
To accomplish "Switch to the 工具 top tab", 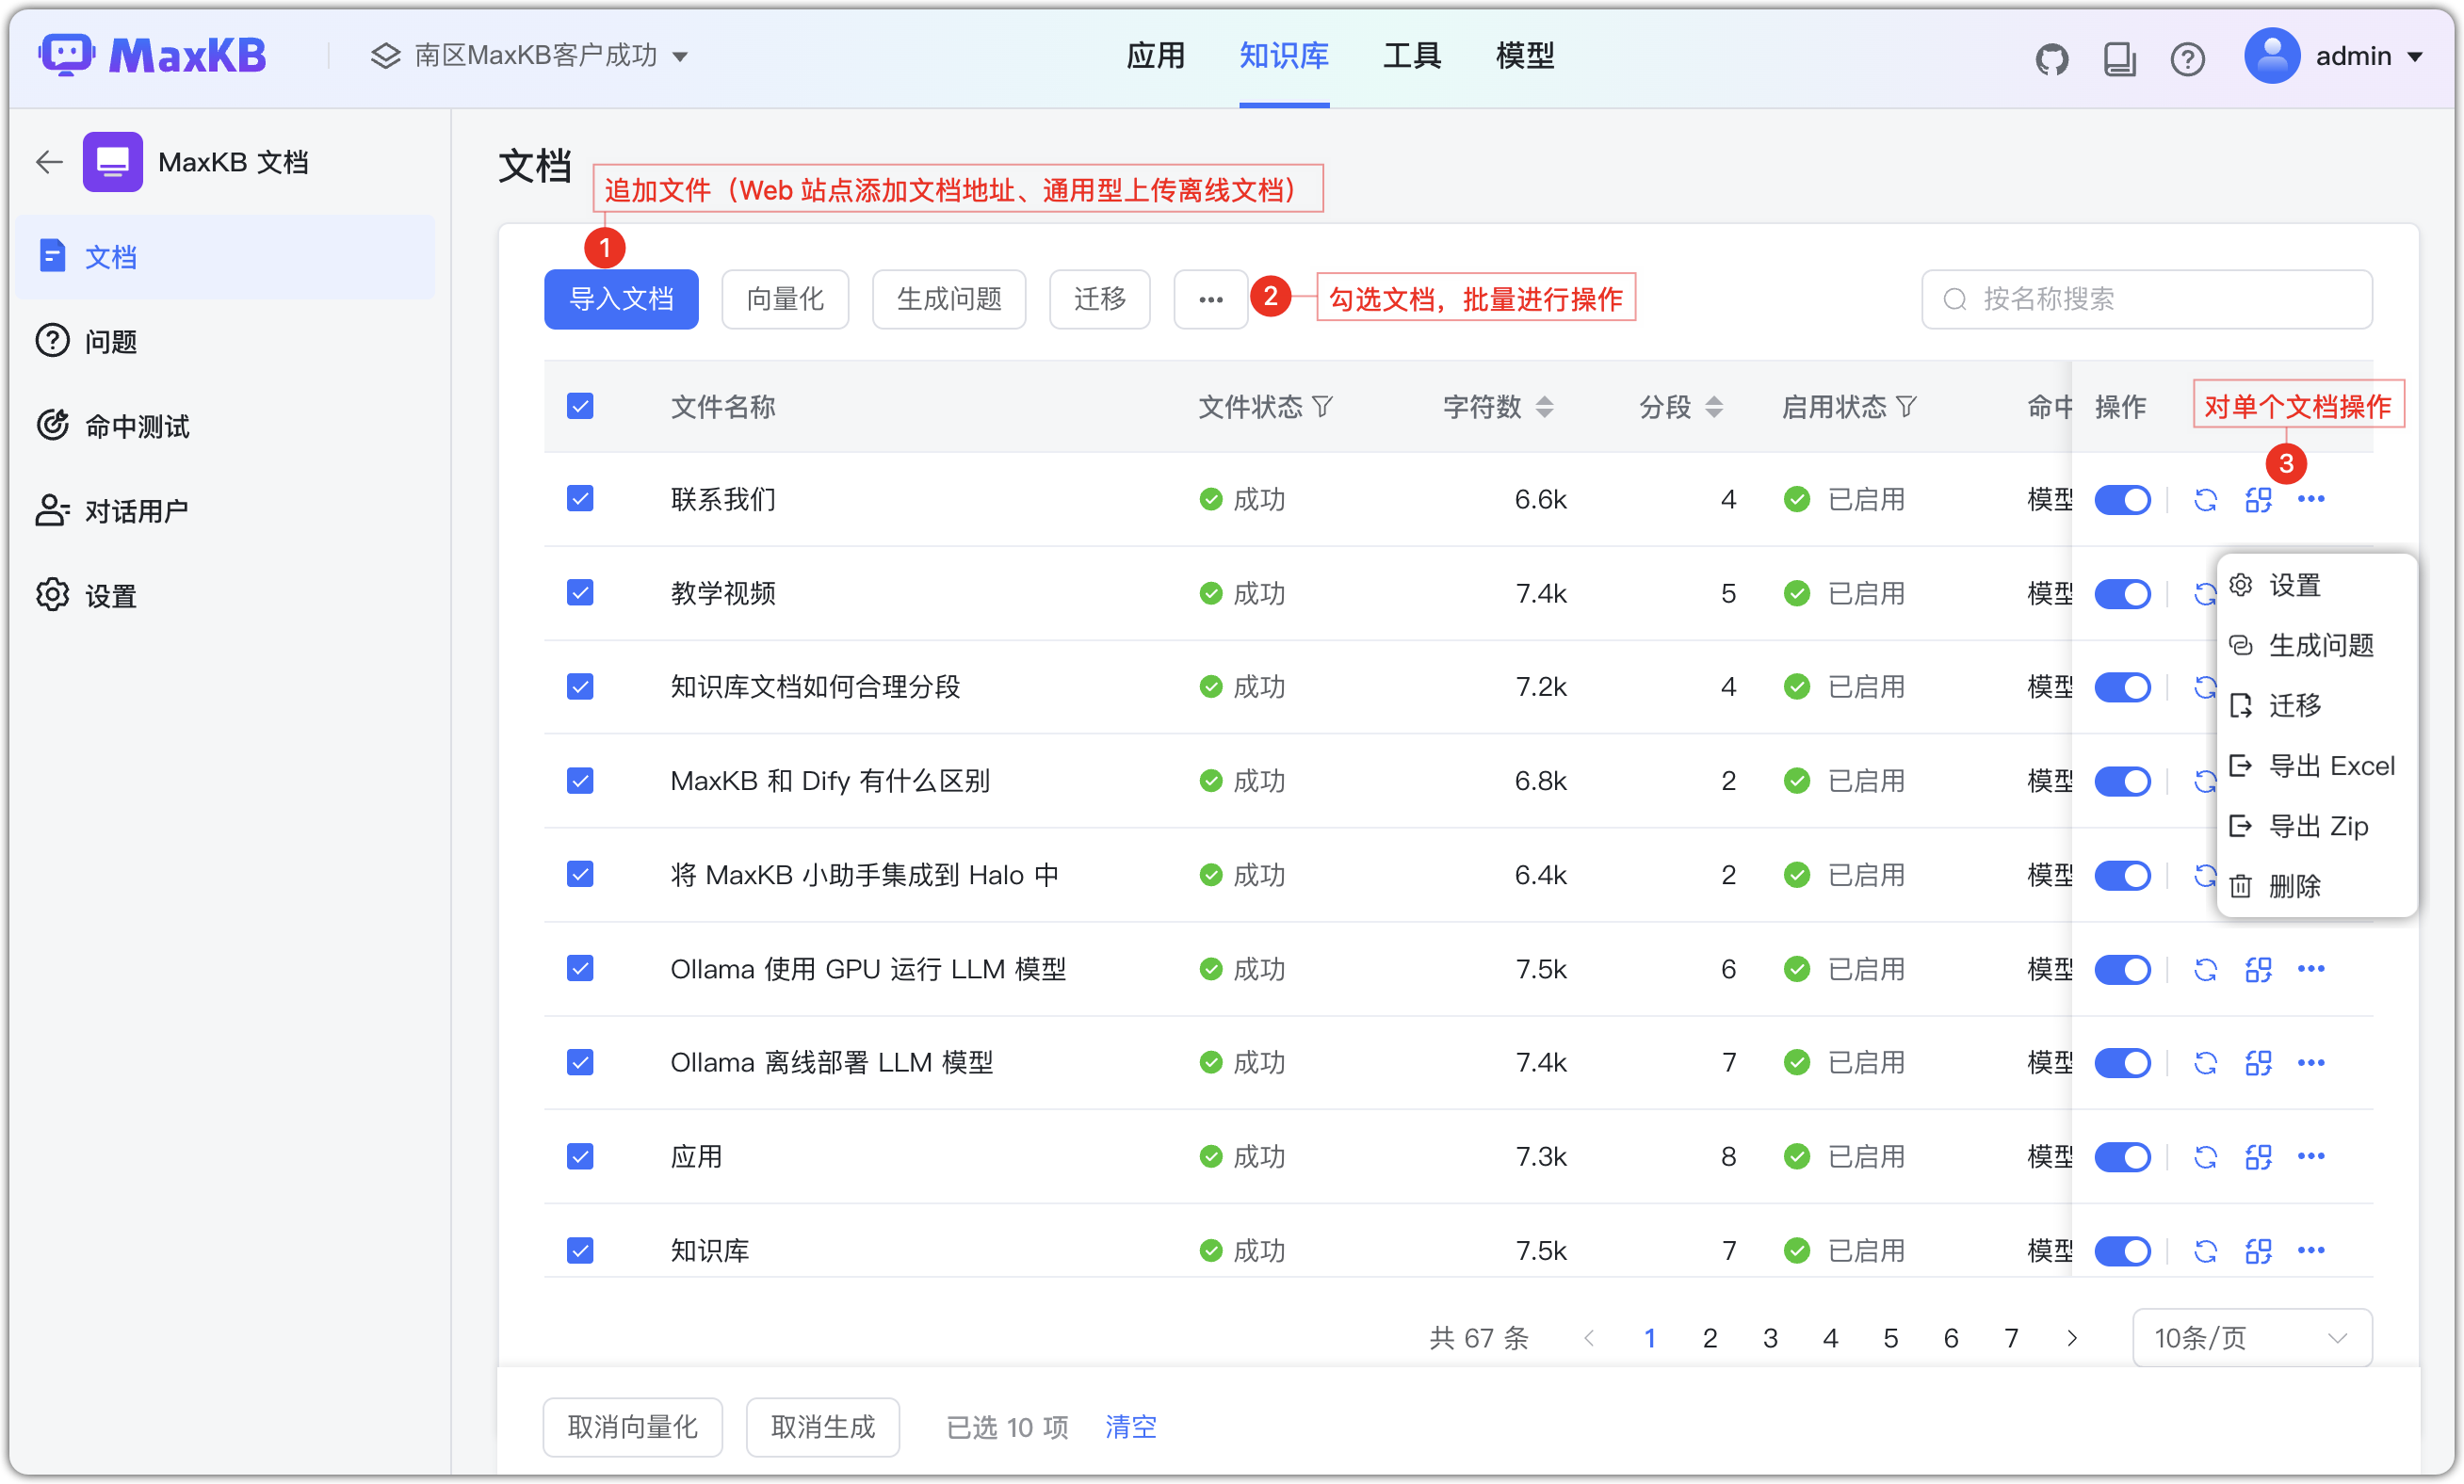I will (1411, 56).
